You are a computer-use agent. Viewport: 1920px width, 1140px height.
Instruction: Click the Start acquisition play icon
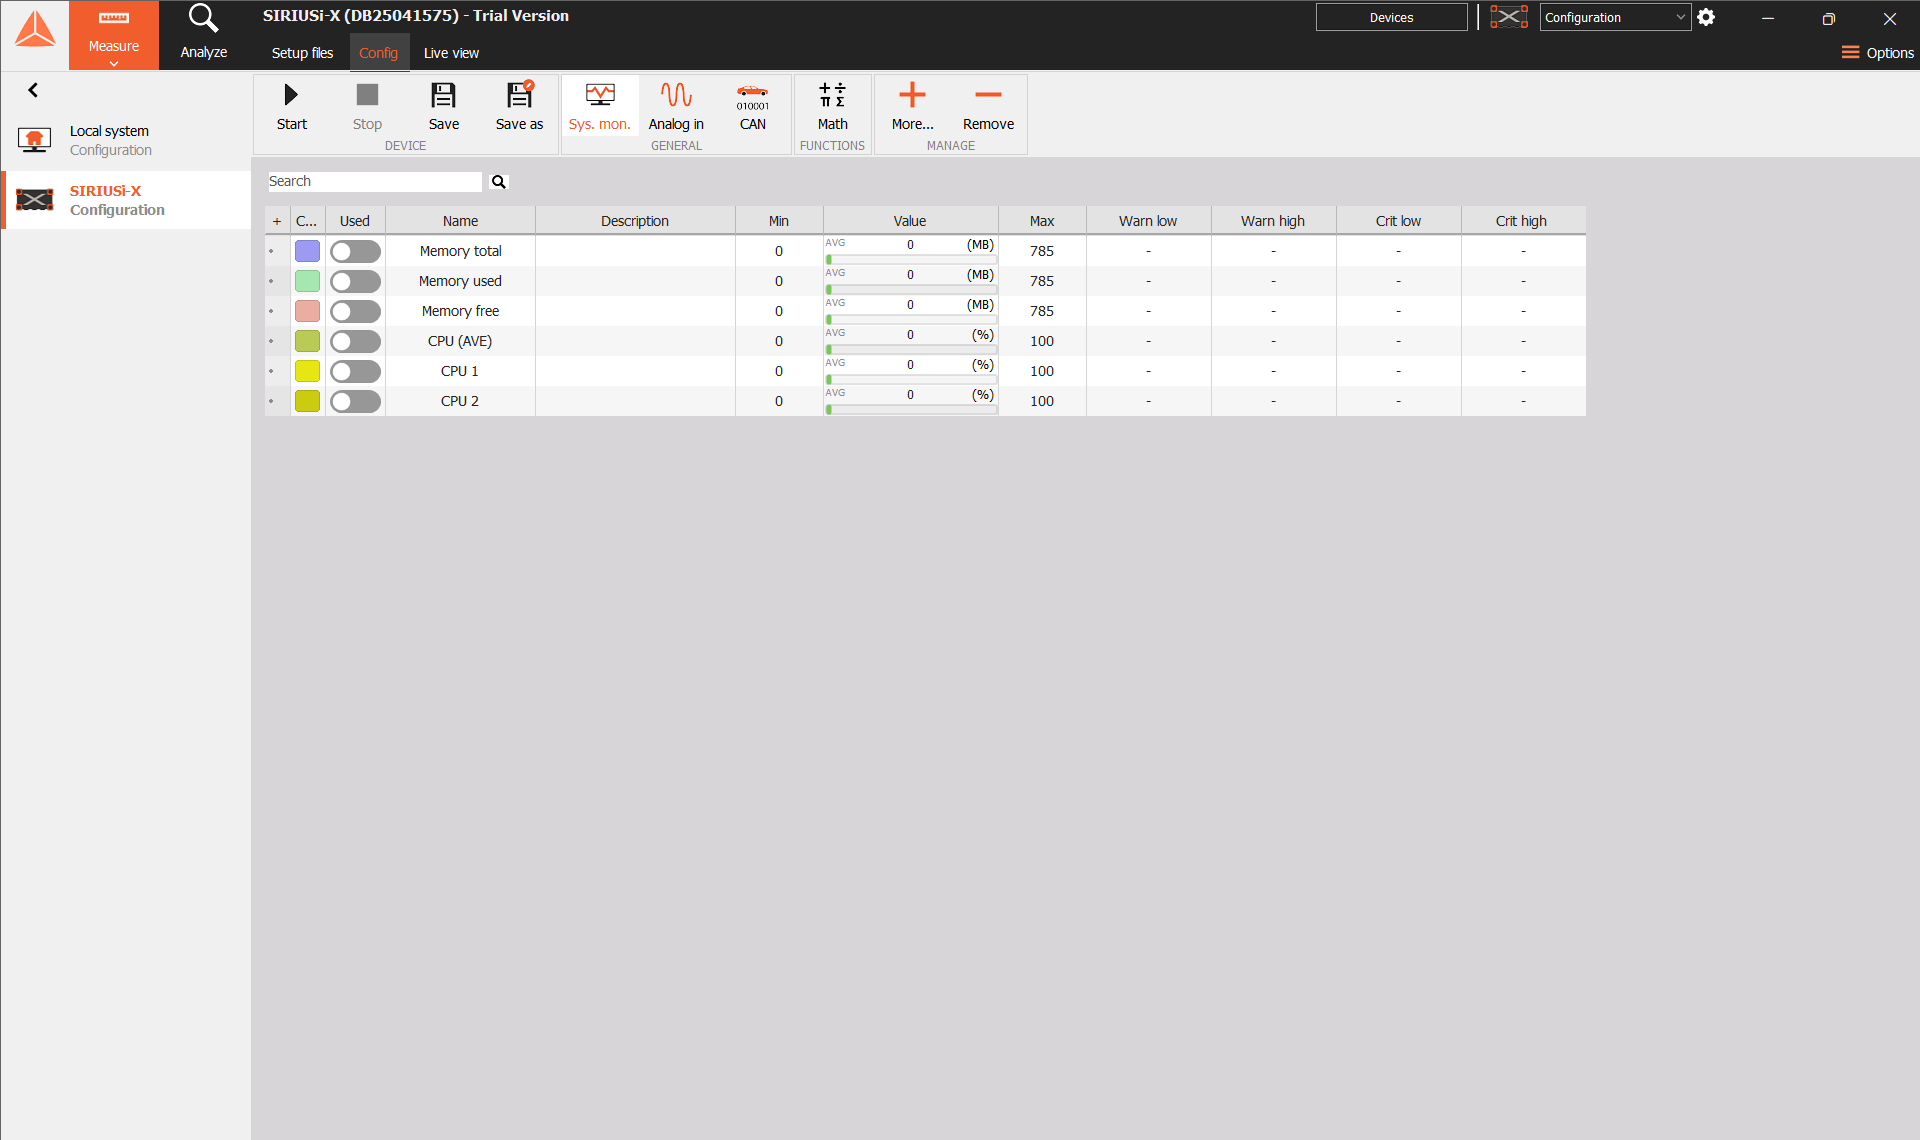(291, 96)
